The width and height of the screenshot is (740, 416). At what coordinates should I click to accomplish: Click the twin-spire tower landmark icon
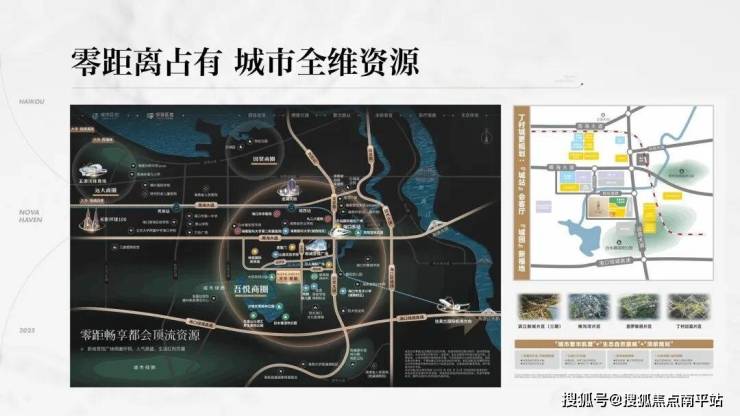coord(92,221)
